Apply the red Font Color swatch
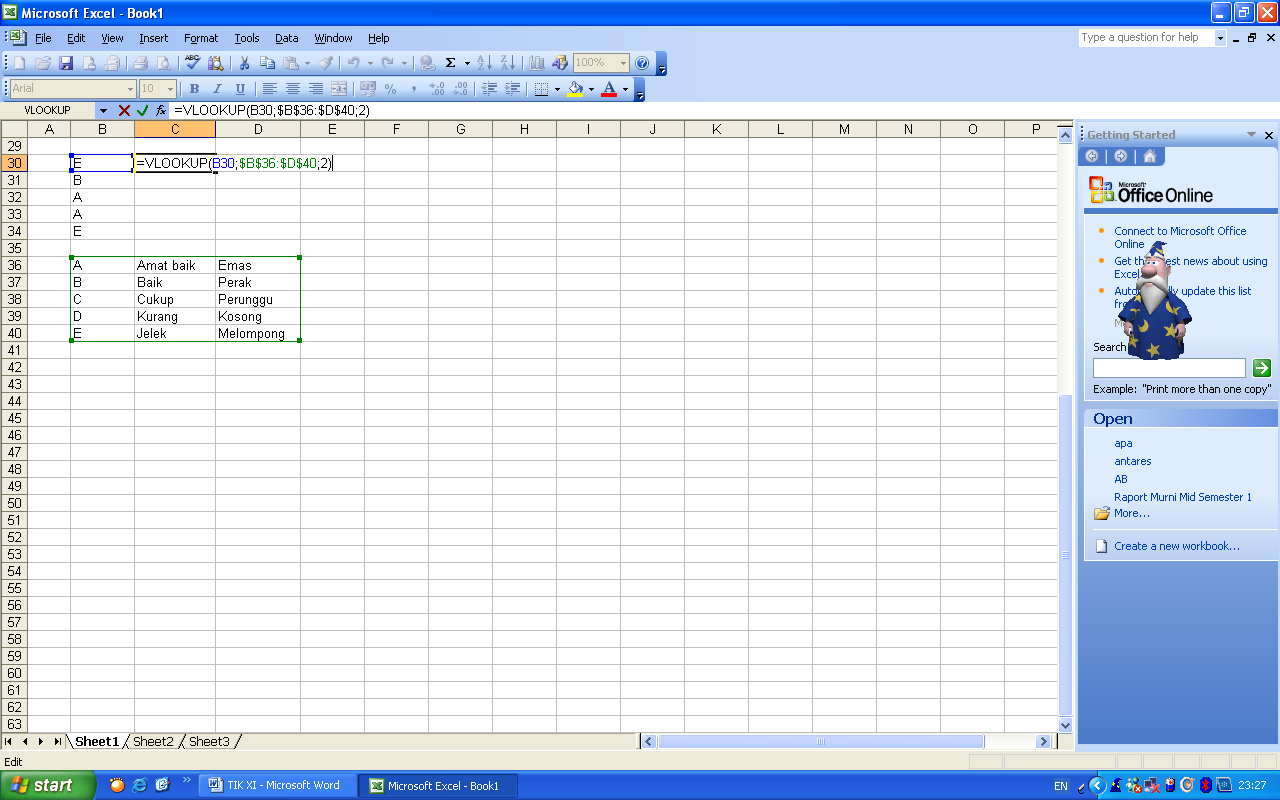The image size is (1280, 800). (x=609, y=89)
